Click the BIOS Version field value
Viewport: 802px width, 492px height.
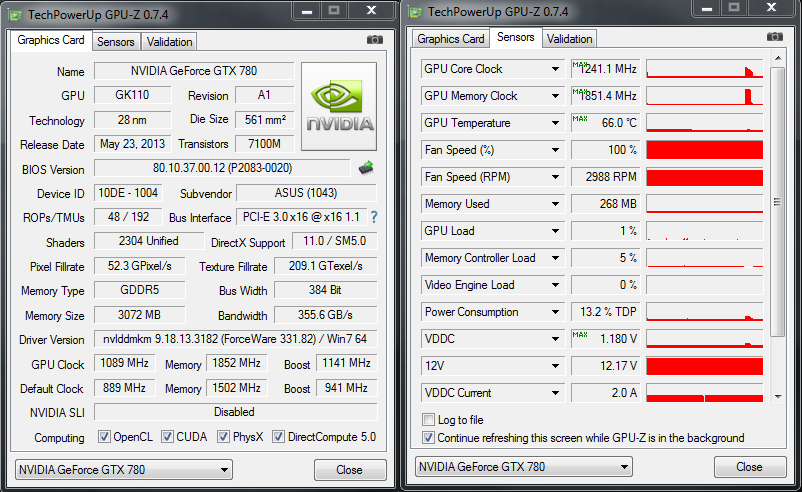pyautogui.click(x=222, y=168)
